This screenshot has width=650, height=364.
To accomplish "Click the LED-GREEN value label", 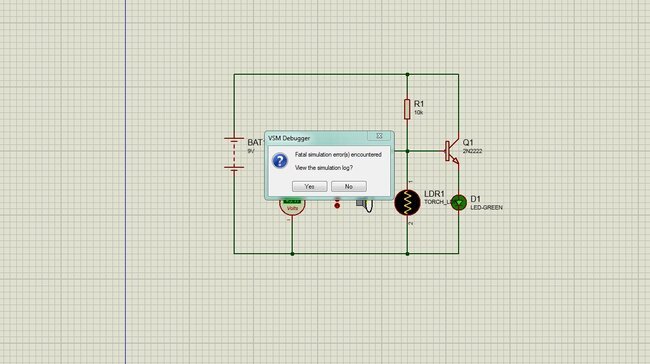I will pyautogui.click(x=486, y=207).
